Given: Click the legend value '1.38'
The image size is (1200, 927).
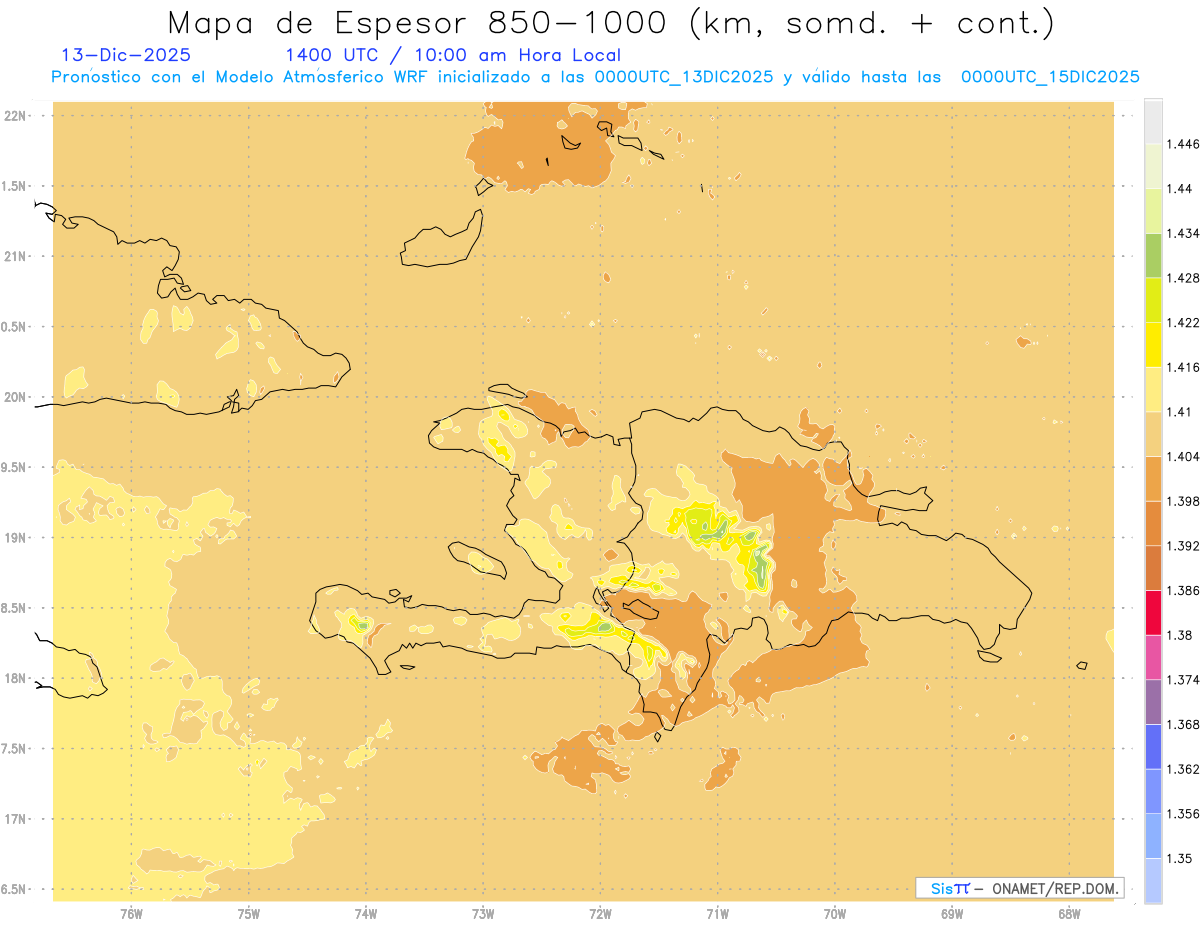Looking at the screenshot, I should point(1180,635).
